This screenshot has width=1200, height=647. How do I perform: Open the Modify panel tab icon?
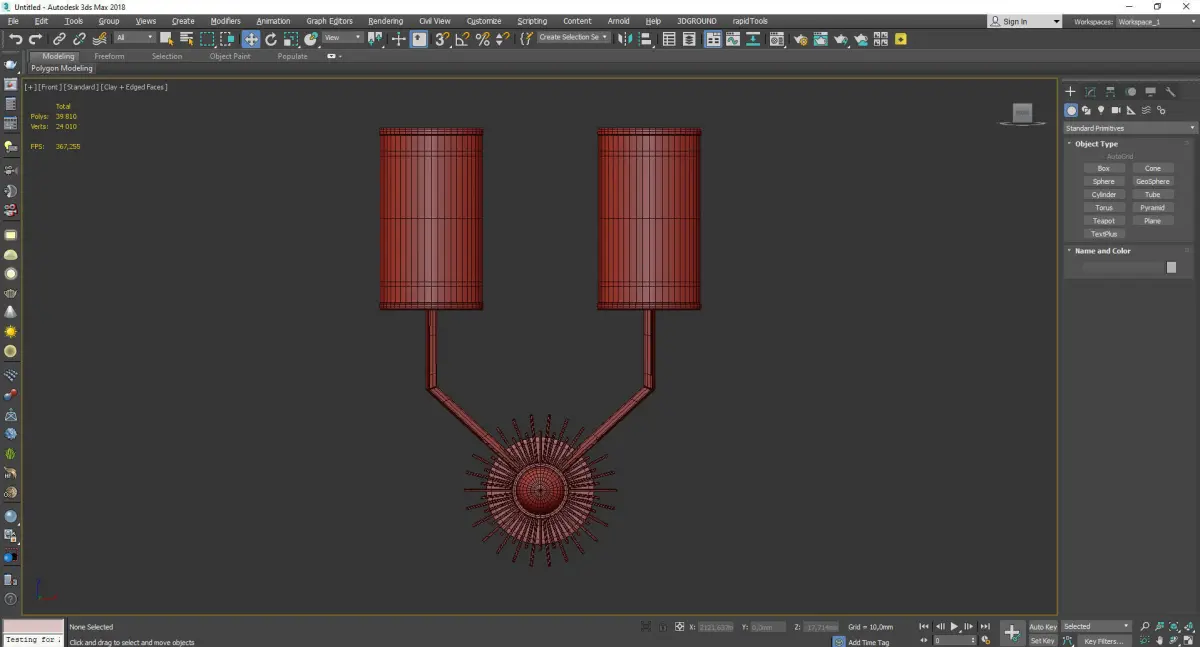point(1090,92)
